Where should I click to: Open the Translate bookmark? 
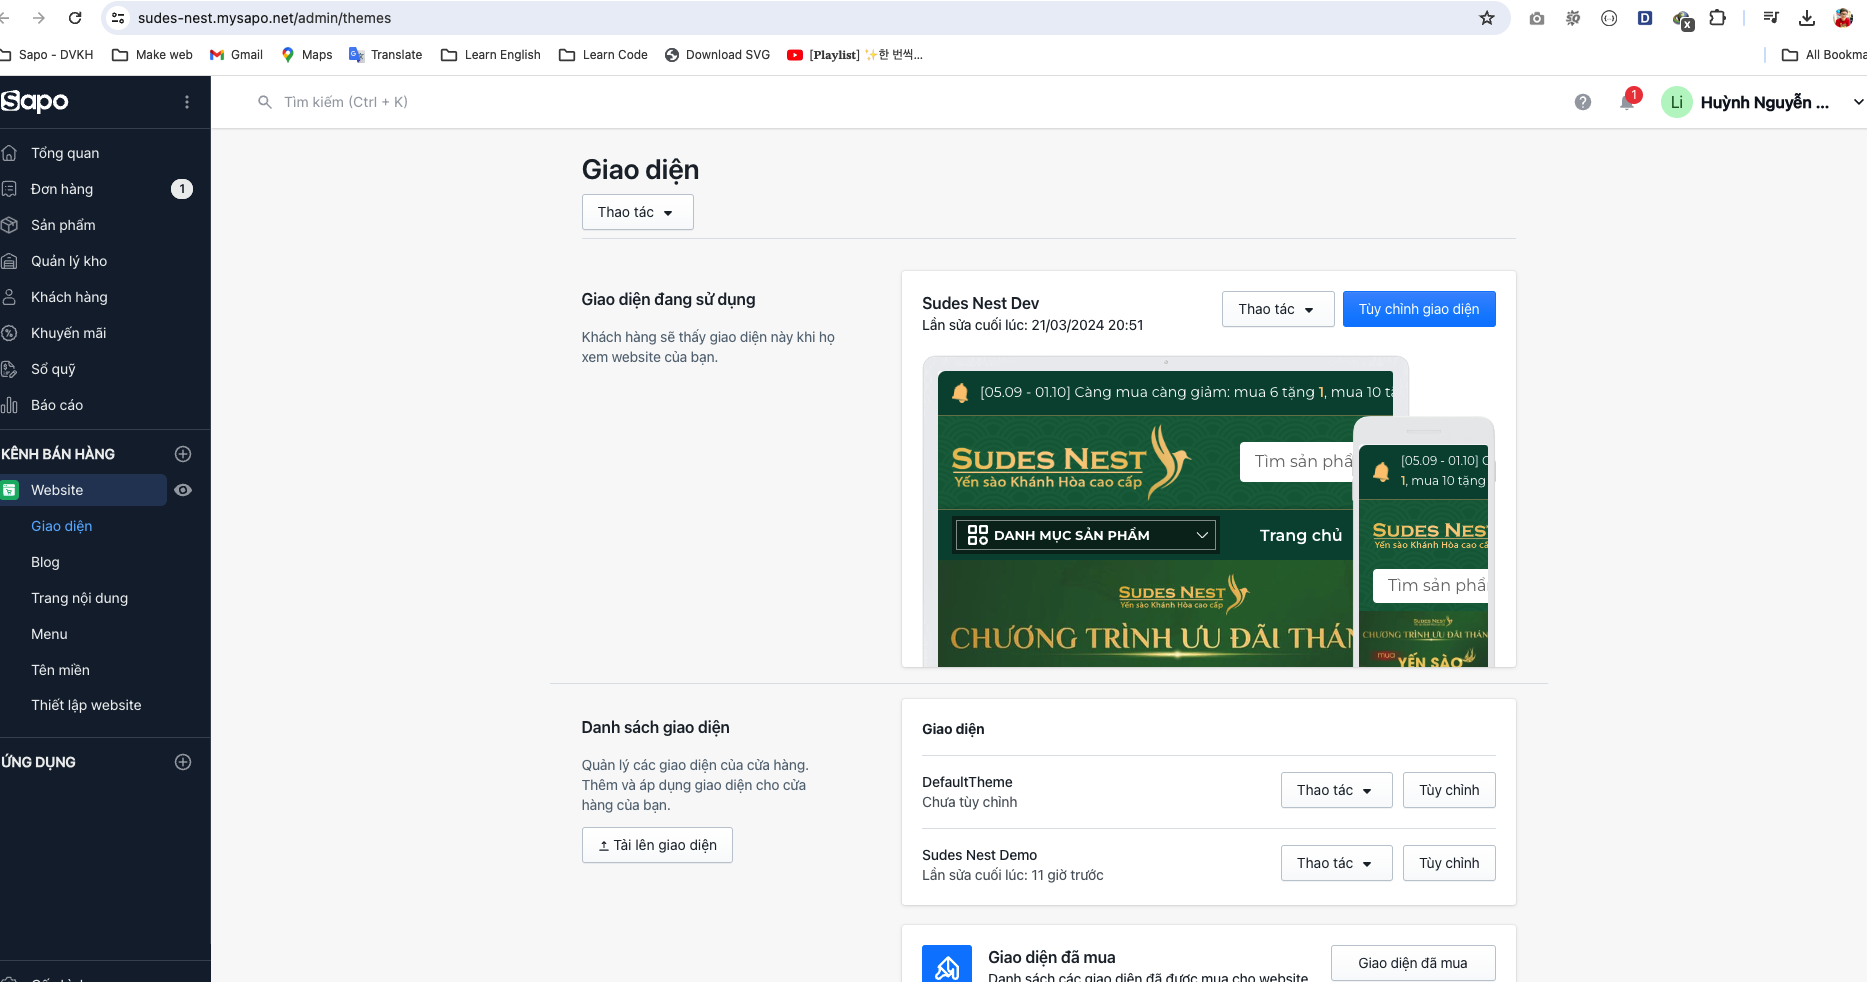[x=385, y=55]
